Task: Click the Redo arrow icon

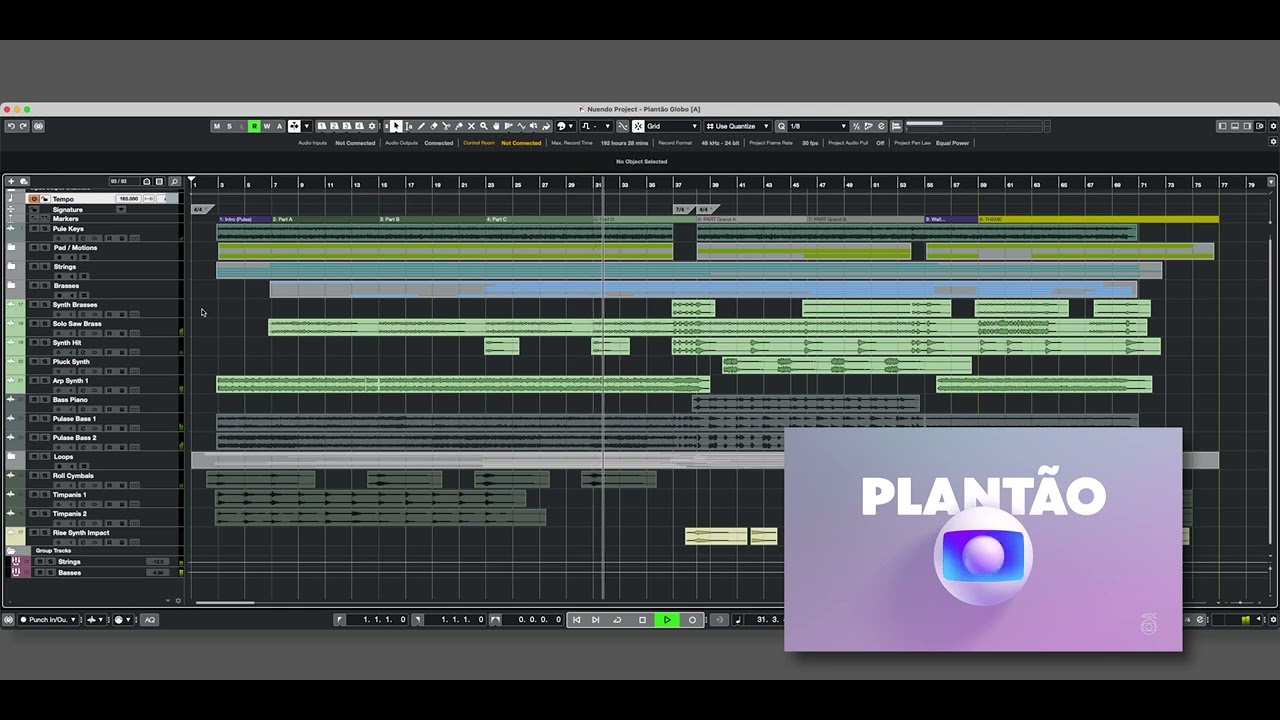Action: click(x=23, y=126)
